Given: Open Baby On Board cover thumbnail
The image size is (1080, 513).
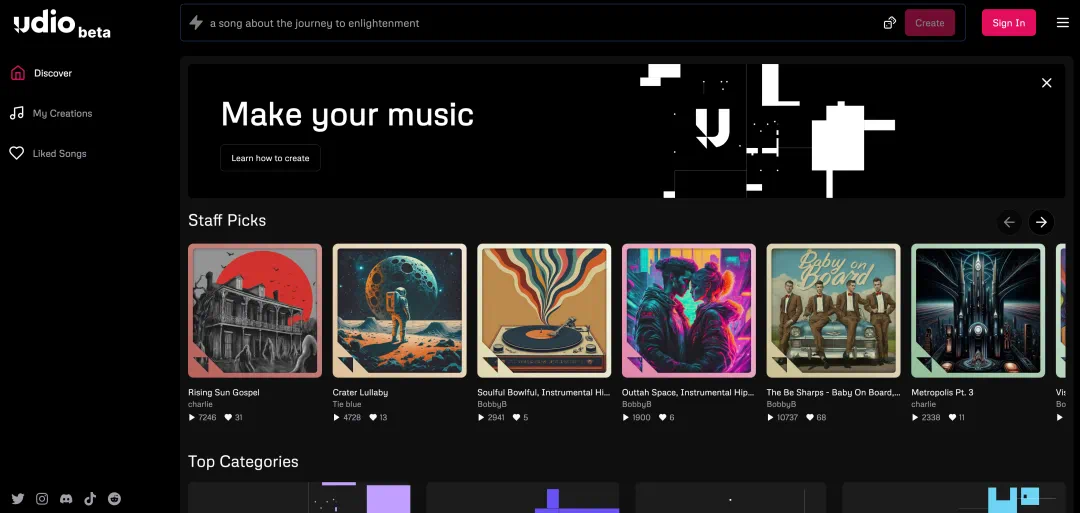Looking at the screenshot, I should [833, 311].
